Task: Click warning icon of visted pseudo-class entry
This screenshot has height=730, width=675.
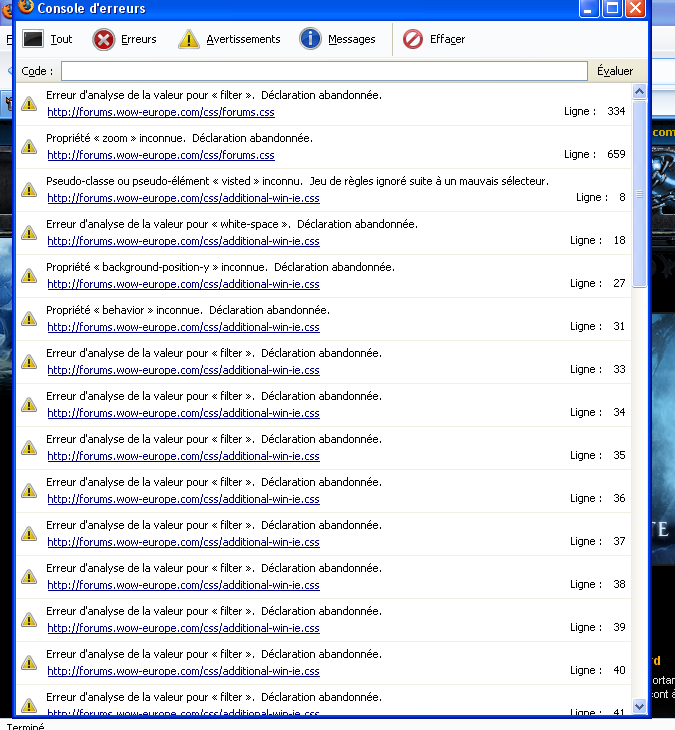Action: 29,189
